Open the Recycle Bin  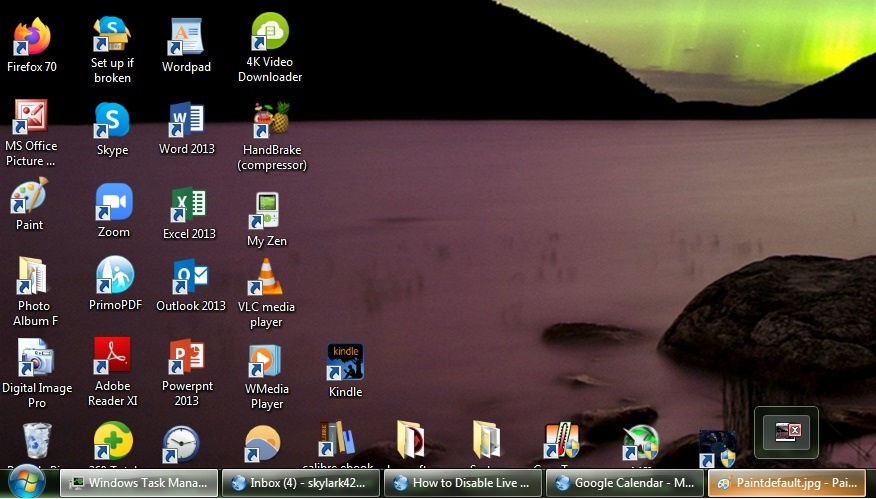click(x=37, y=441)
